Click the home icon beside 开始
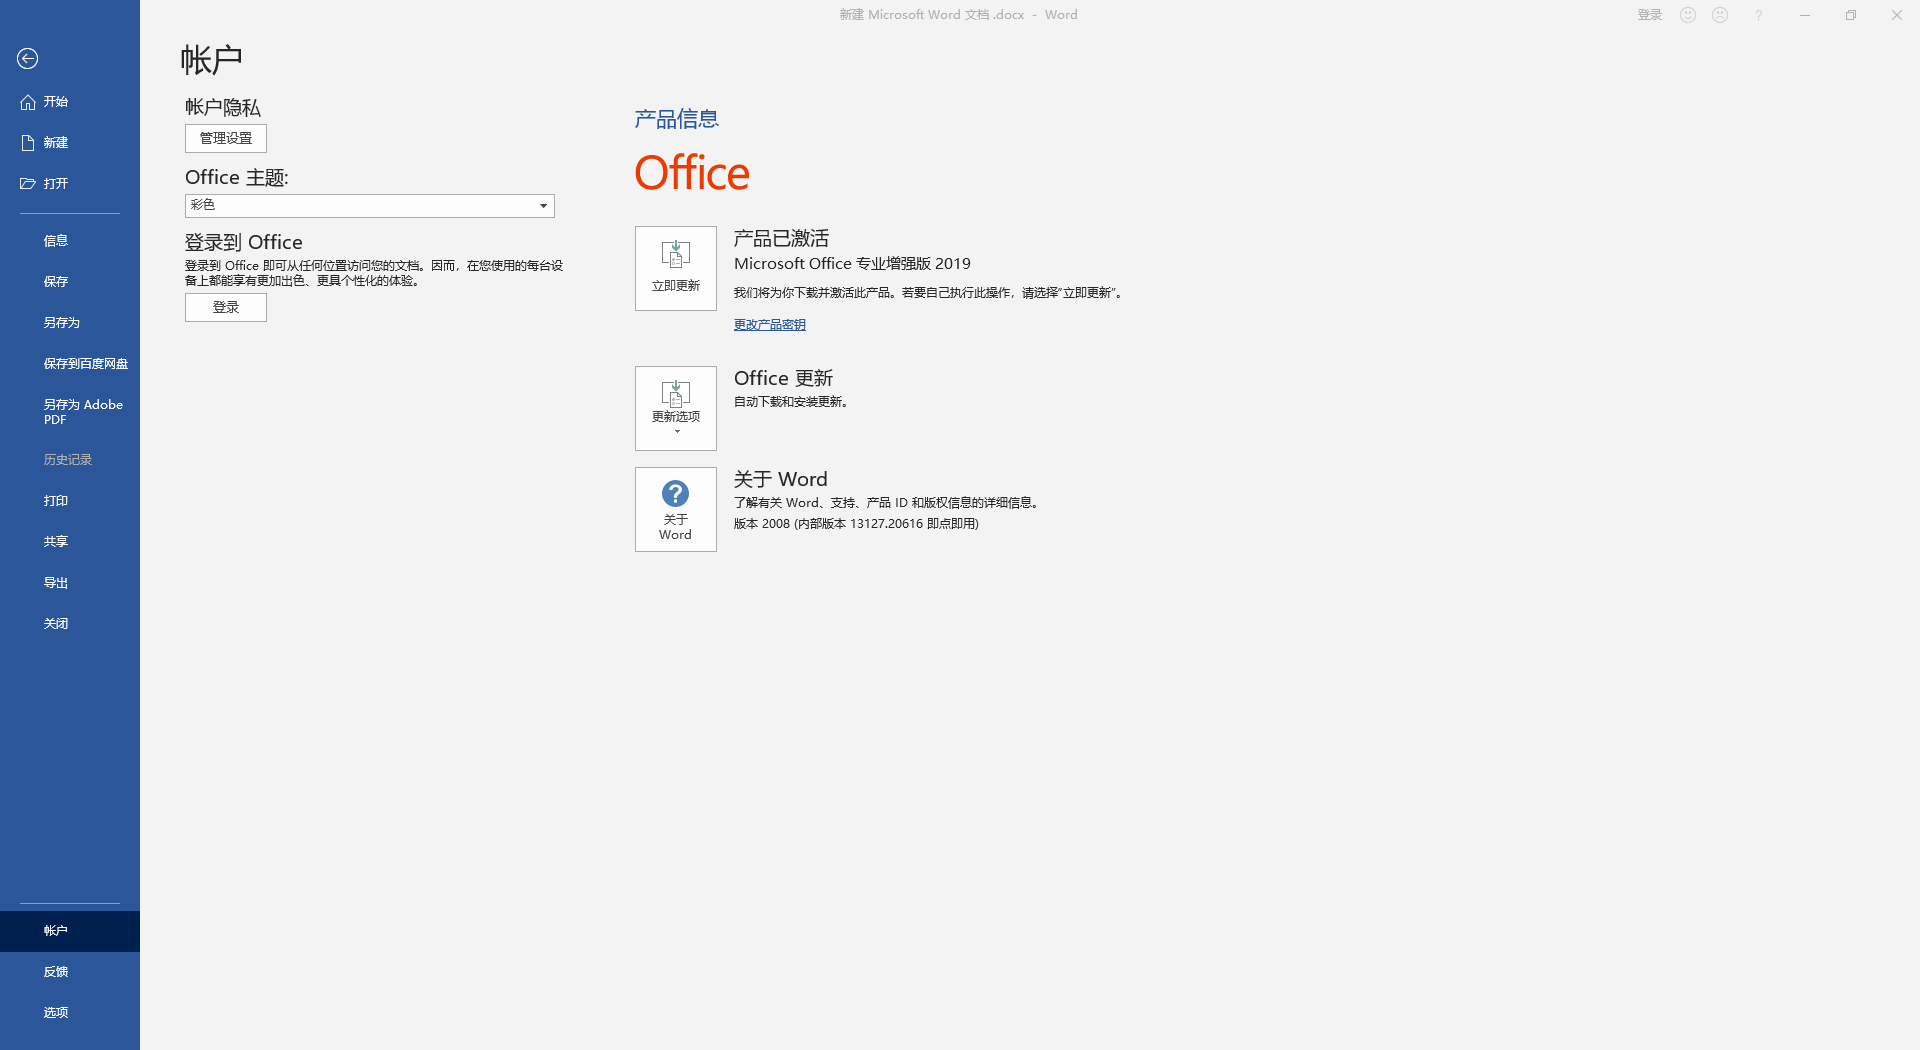 (28, 102)
